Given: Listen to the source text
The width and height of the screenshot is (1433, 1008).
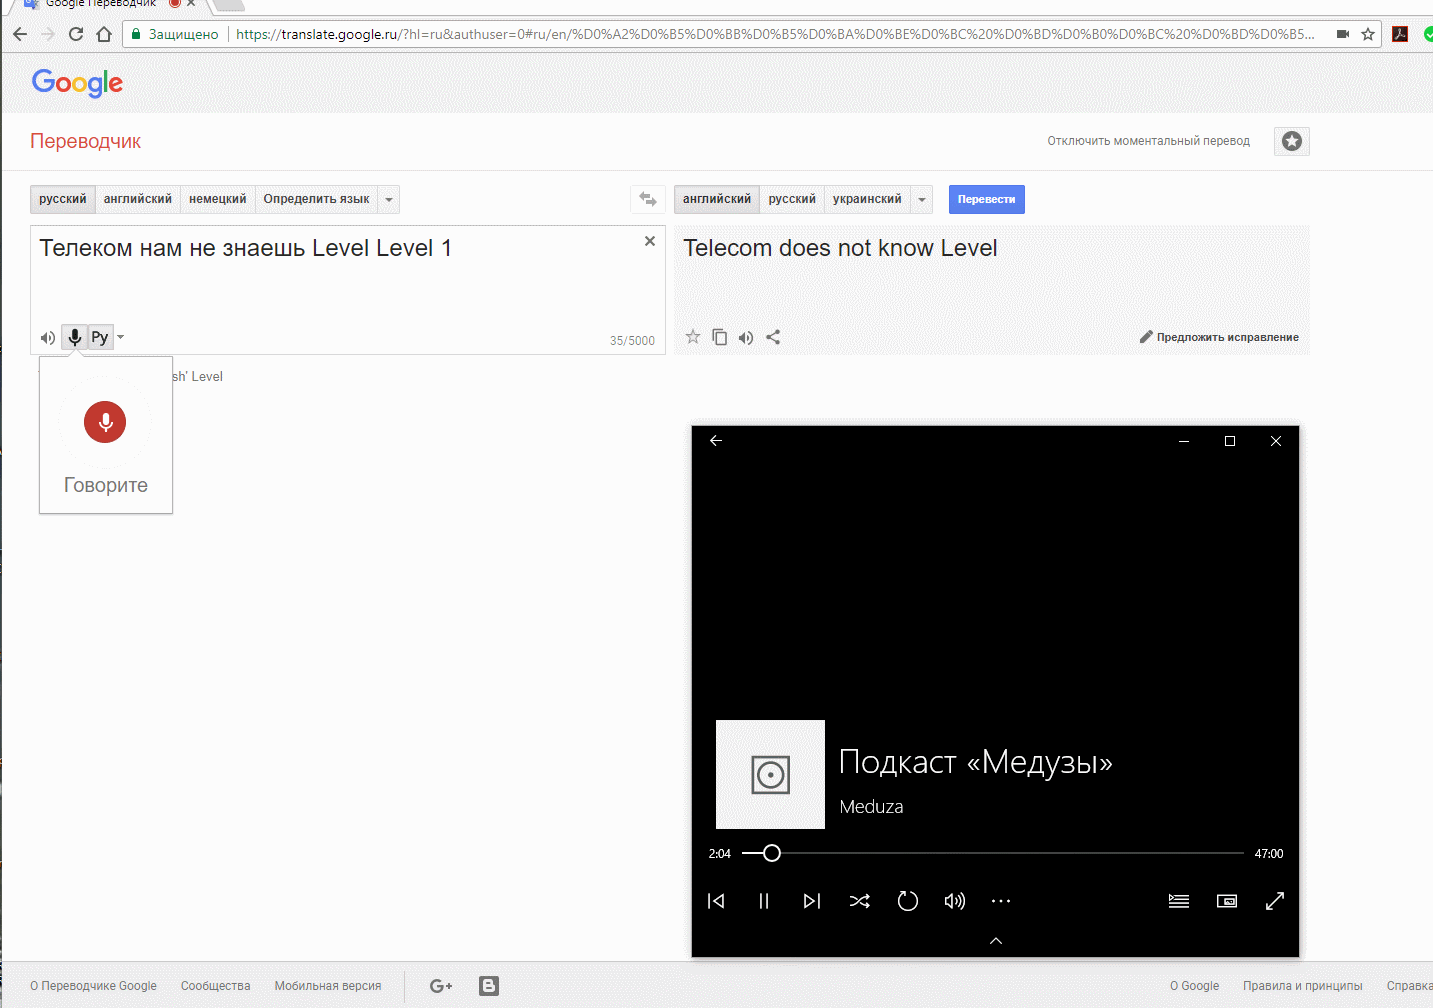Looking at the screenshot, I should (47, 337).
